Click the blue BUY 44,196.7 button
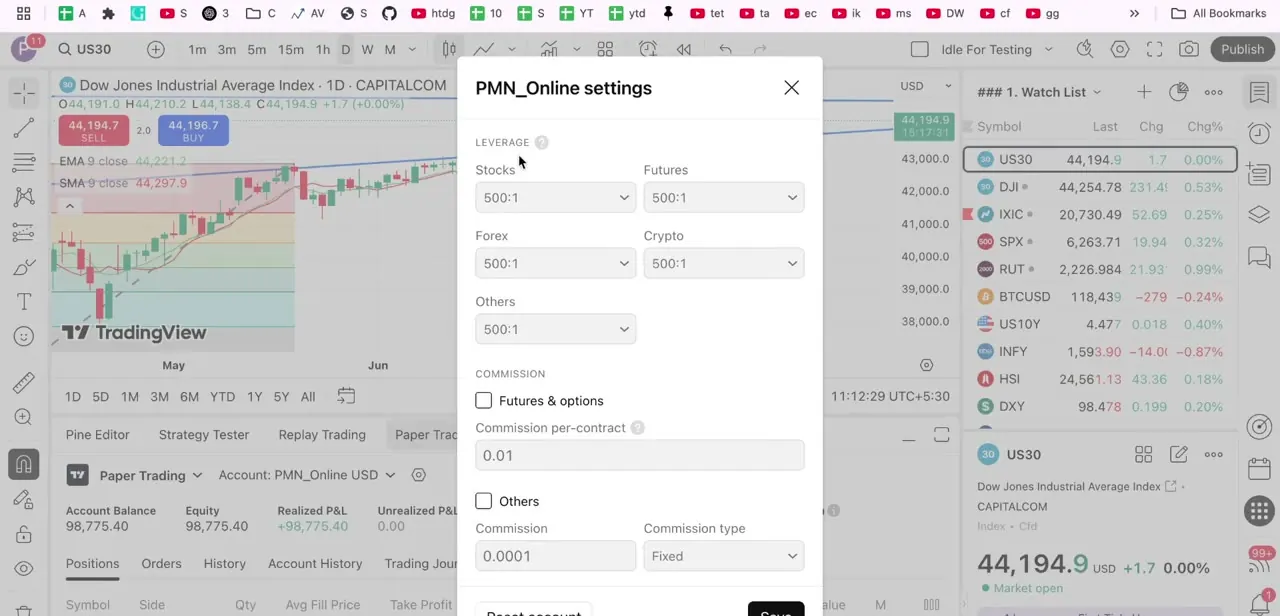1280x616 pixels. pyautogui.click(x=193, y=130)
